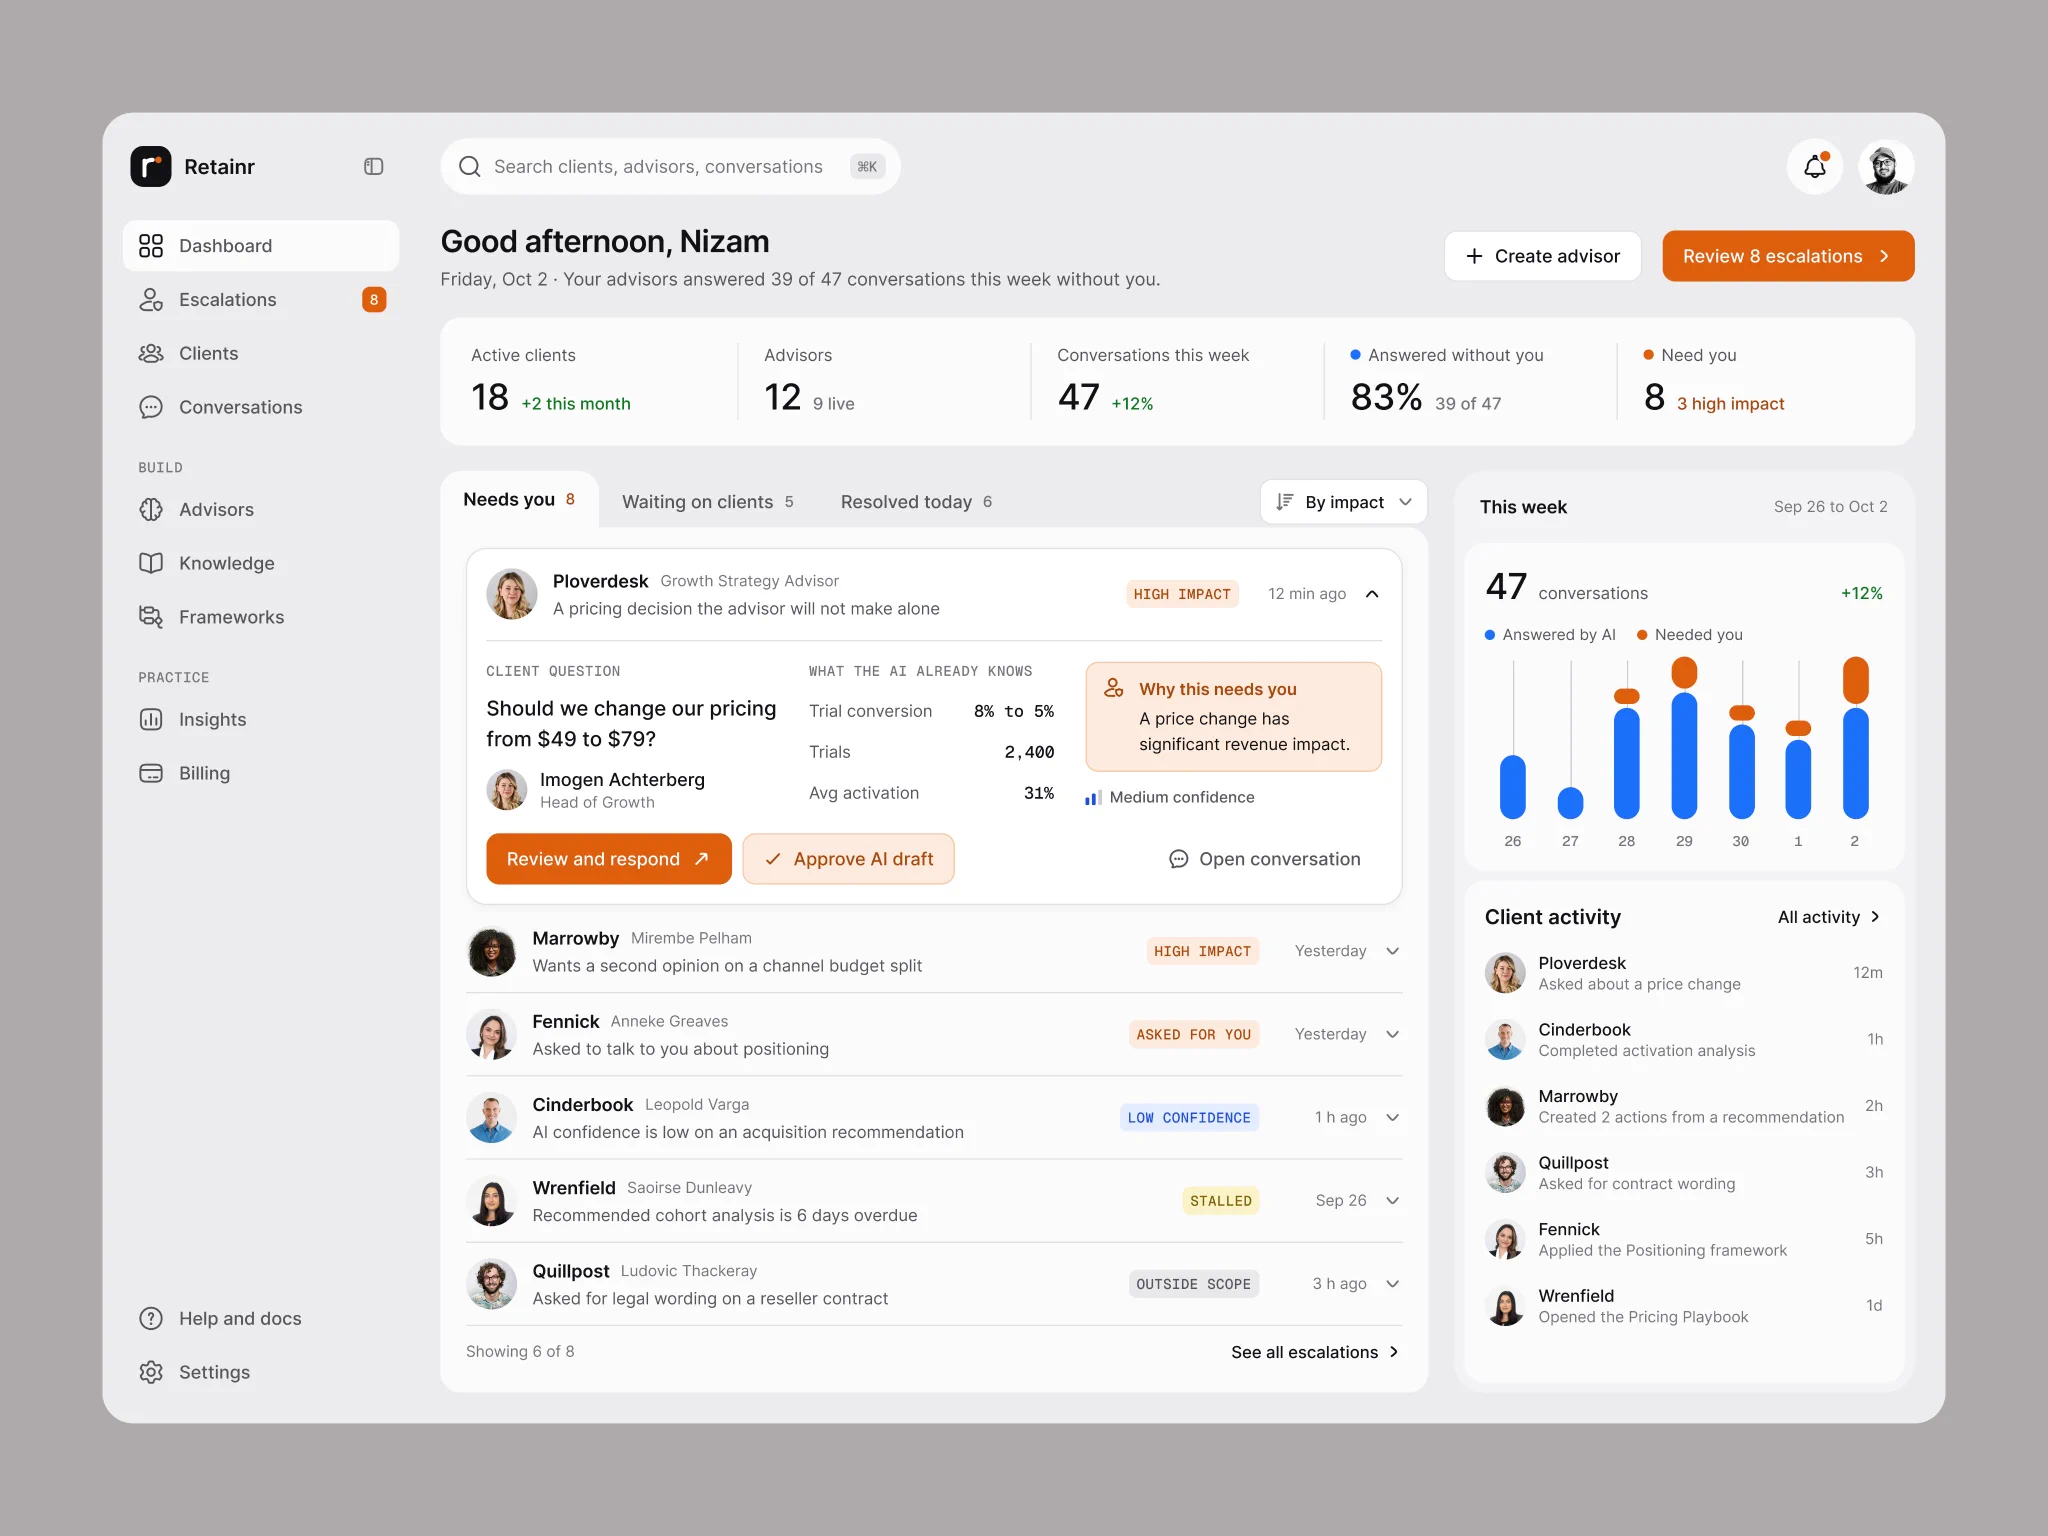Screen dimensions: 2048x1536
Task: Open See all escalations link
Action: tap(1315, 1353)
